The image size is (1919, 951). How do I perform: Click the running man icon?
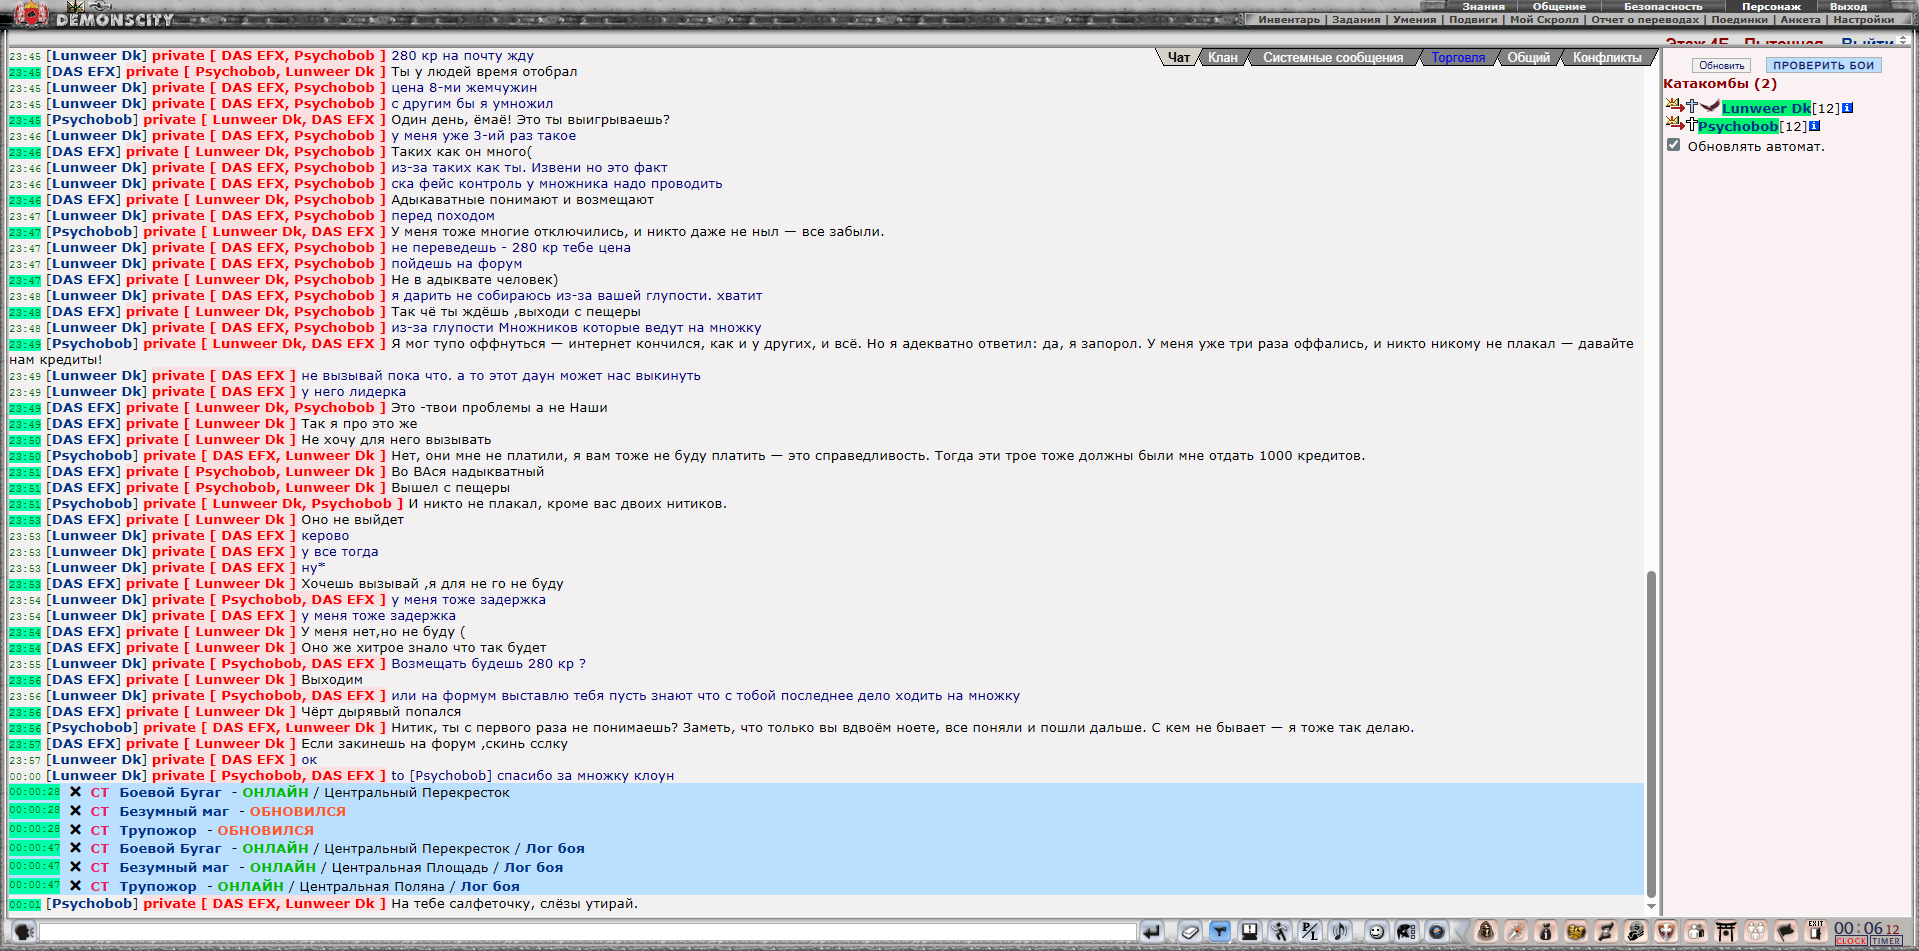pos(1280,932)
